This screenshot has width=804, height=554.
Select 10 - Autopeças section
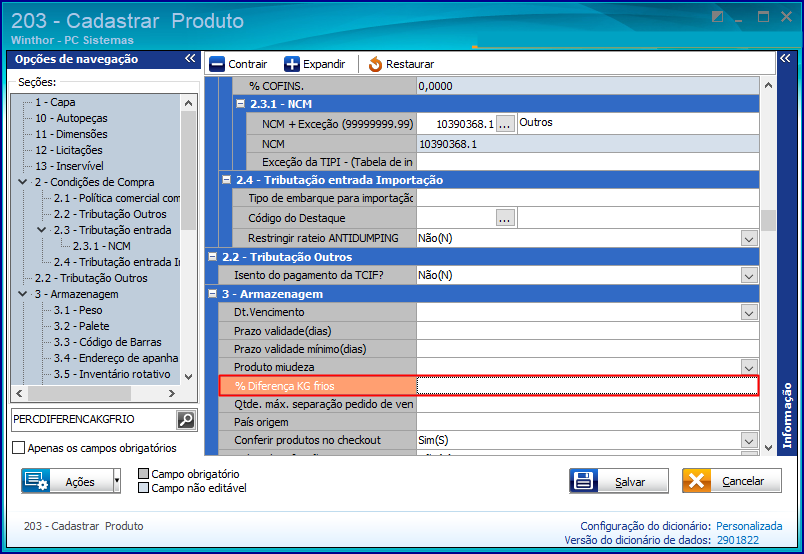point(71,118)
